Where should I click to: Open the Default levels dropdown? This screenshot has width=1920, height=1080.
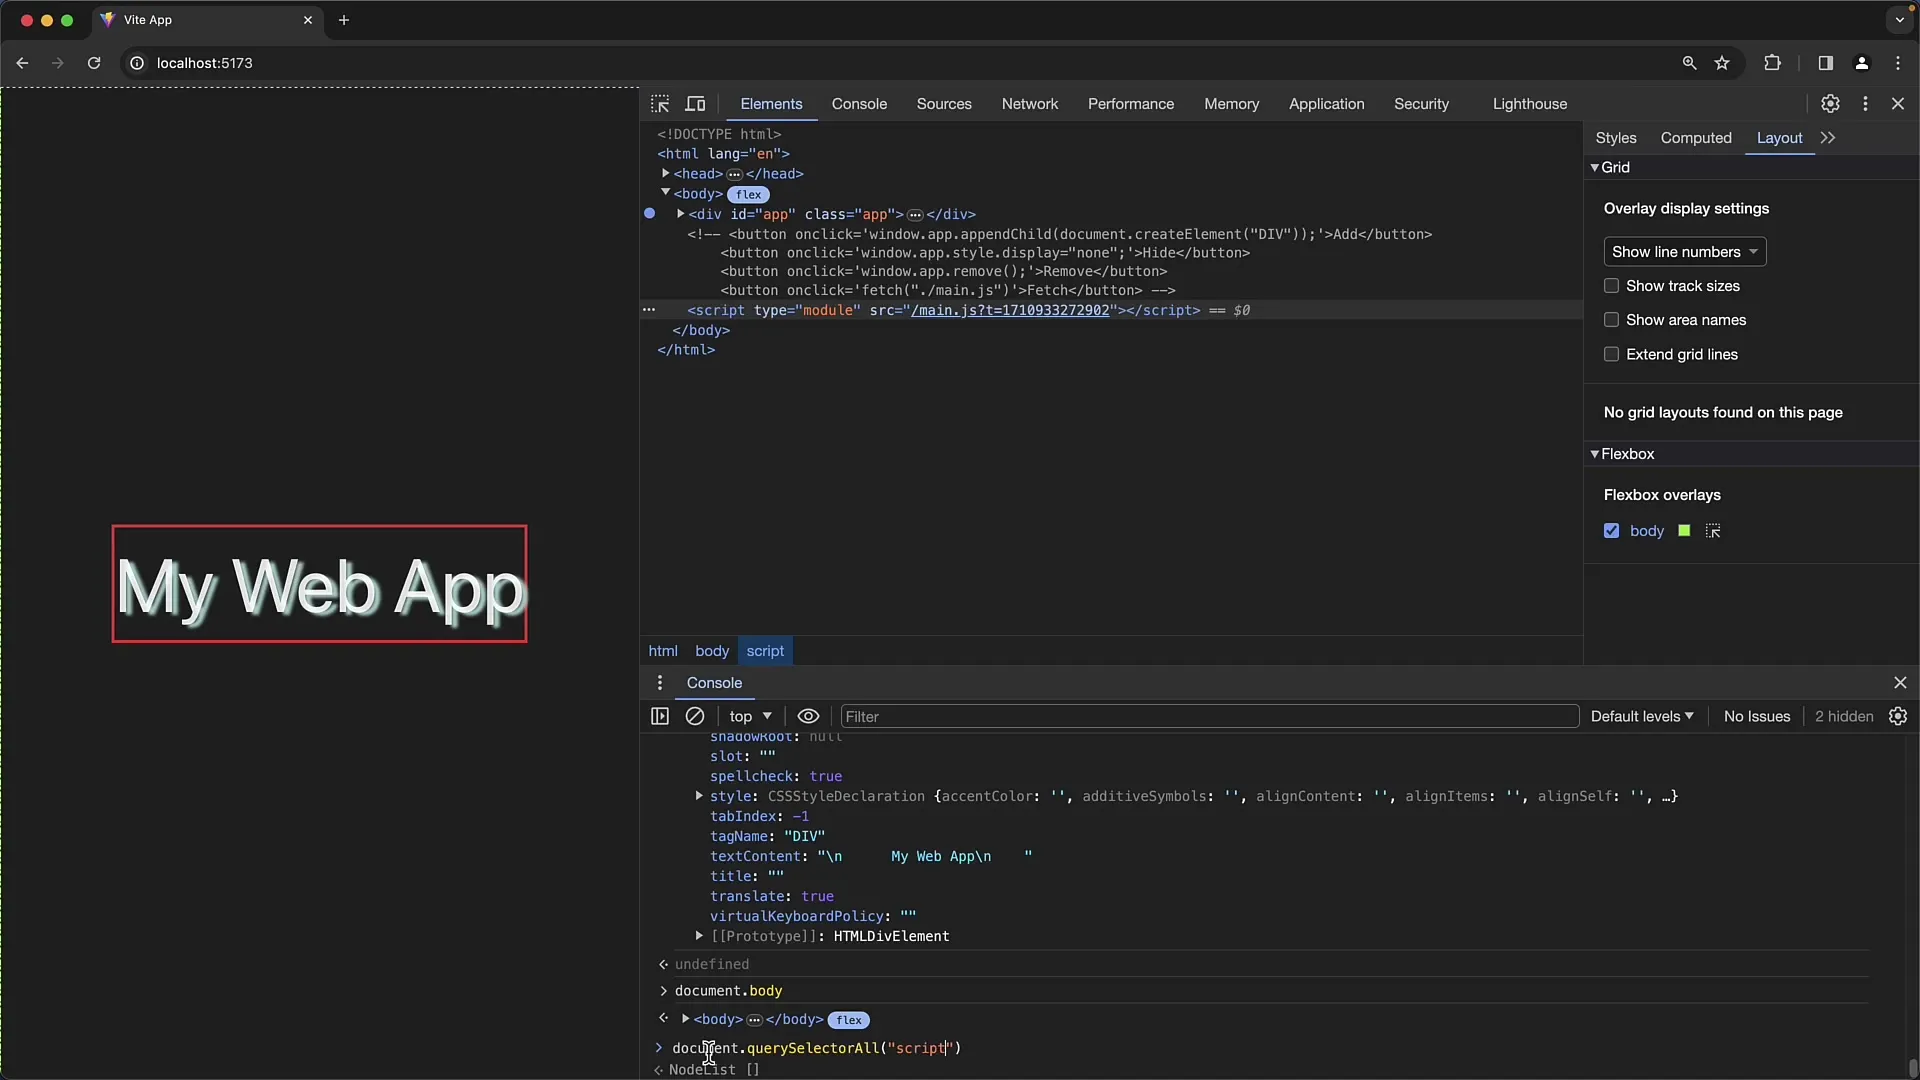(x=1642, y=716)
